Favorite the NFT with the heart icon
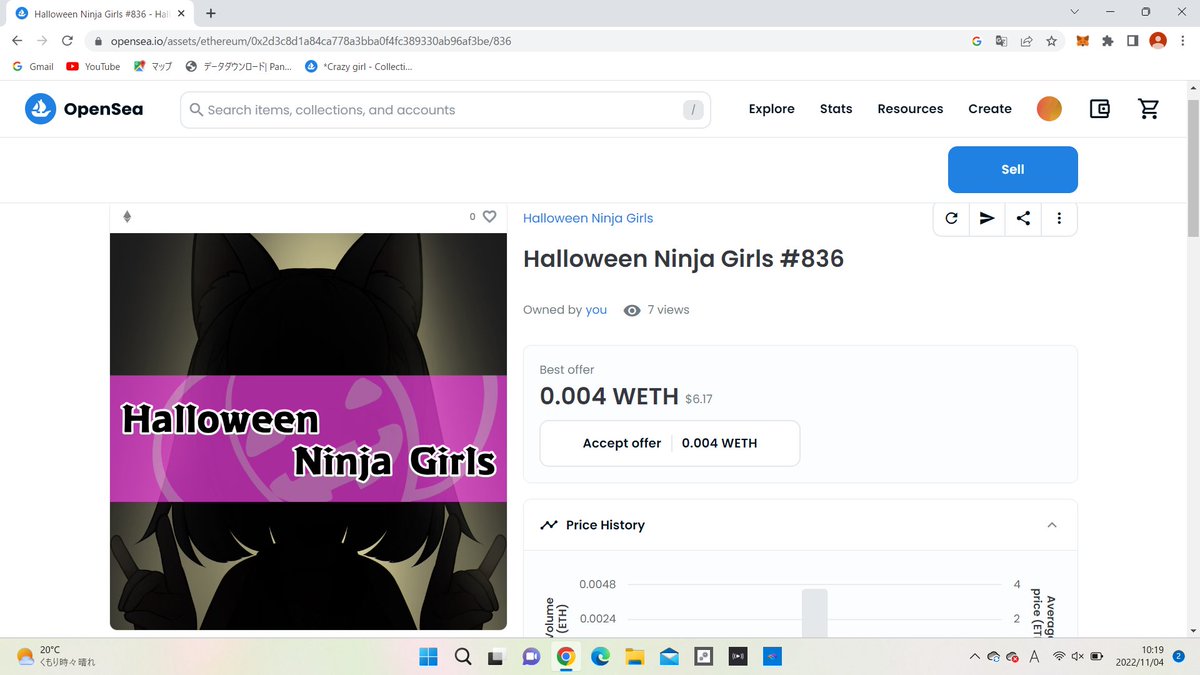 coord(489,216)
